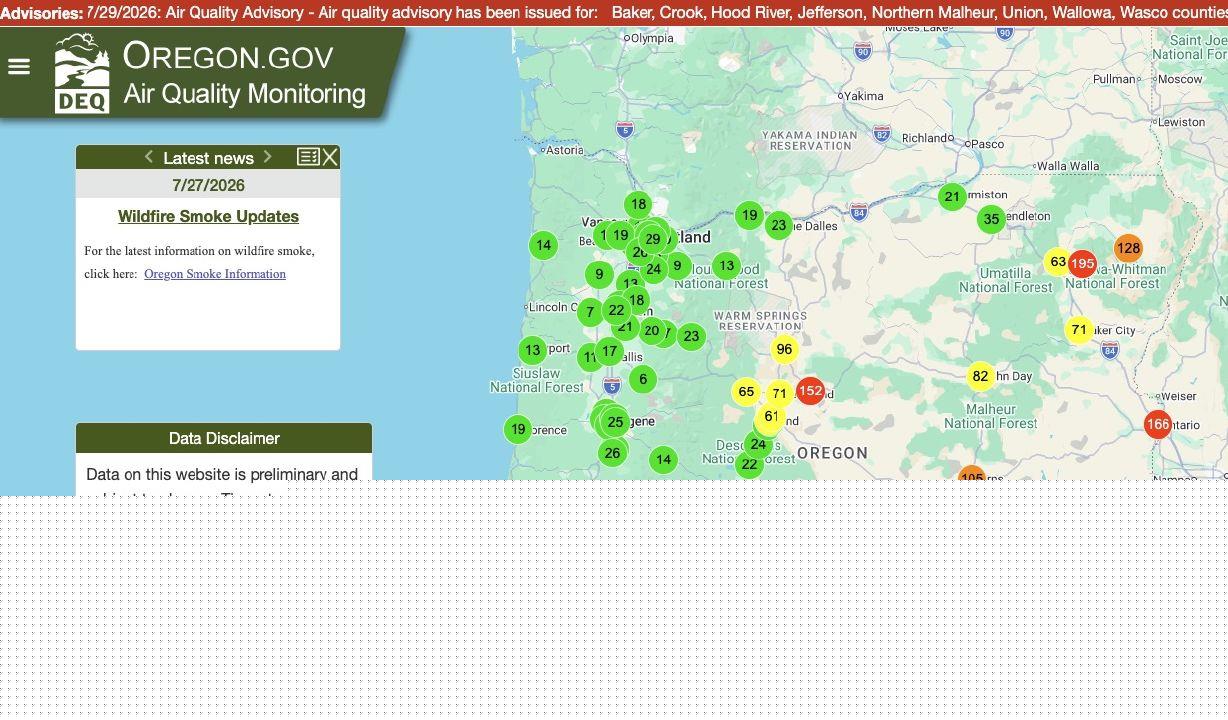Close the Latest news panel
Viewport: 1228px width, 720px height.
pyautogui.click(x=330, y=157)
